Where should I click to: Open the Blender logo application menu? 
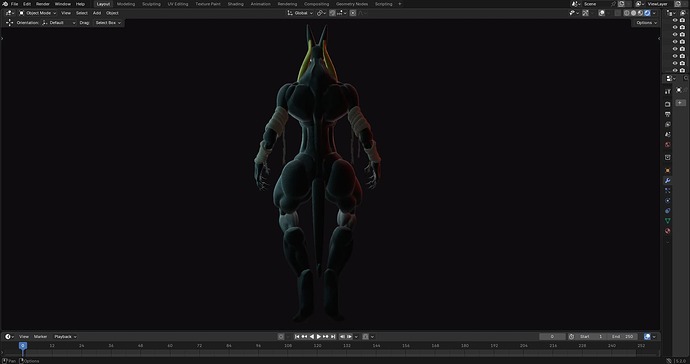coord(5,4)
